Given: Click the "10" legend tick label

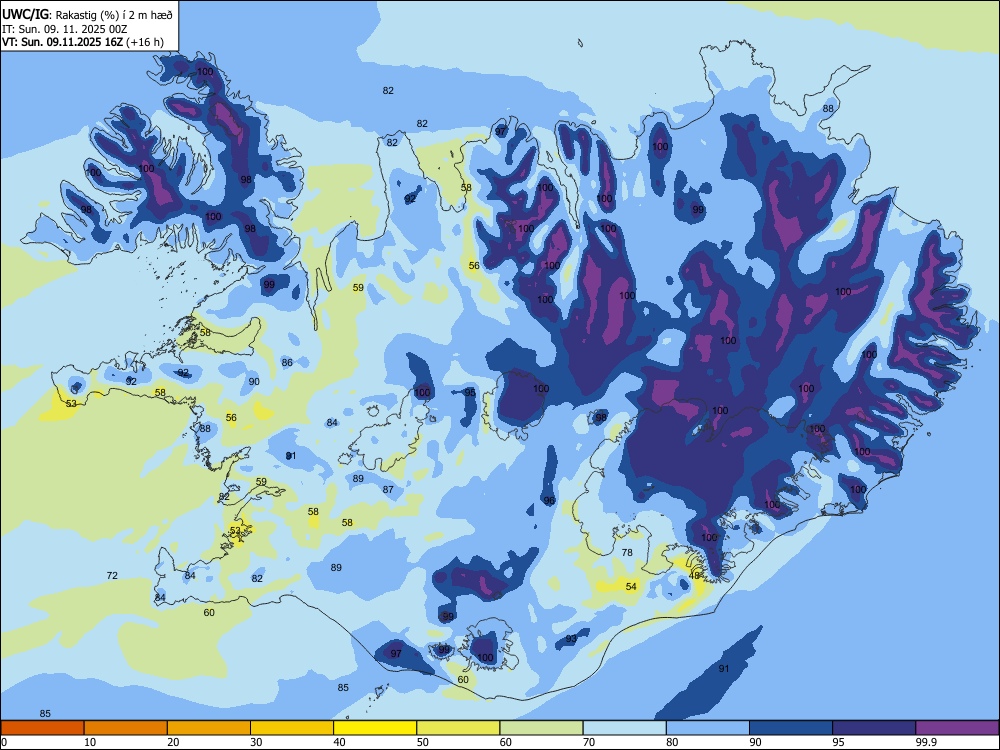Looking at the screenshot, I should click(x=90, y=742).
